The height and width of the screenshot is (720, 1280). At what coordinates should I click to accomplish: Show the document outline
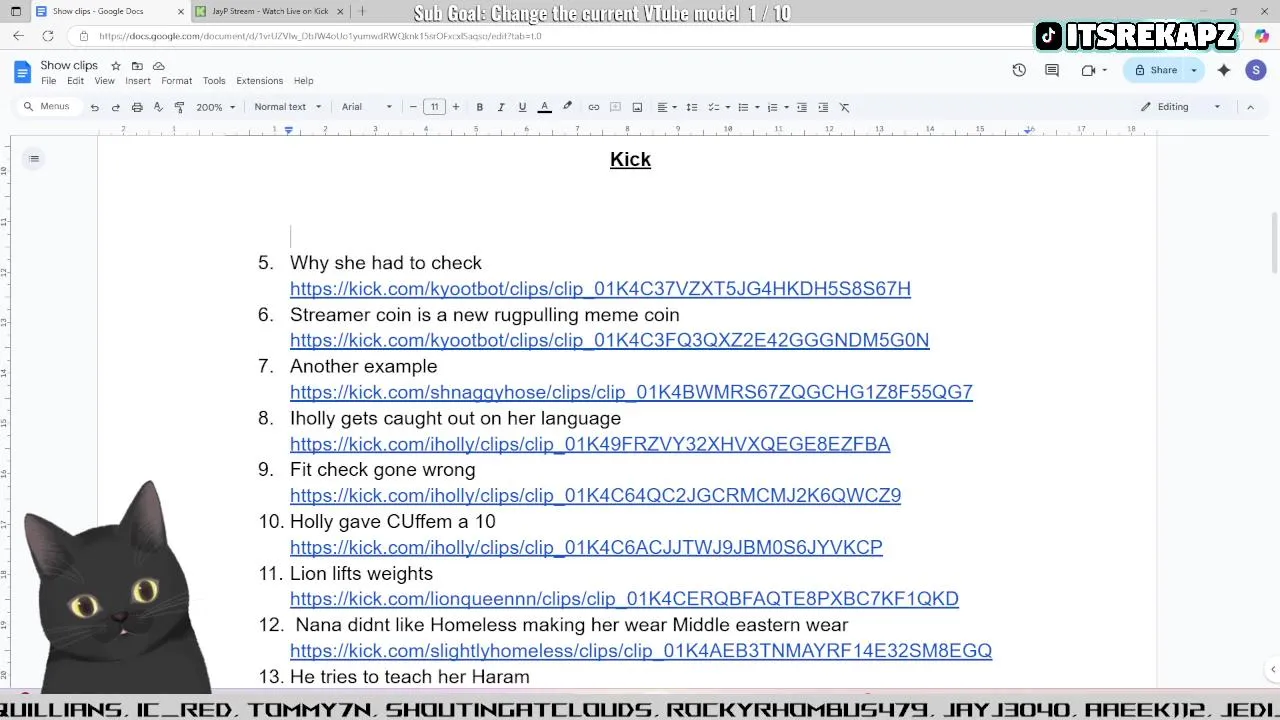pos(34,159)
